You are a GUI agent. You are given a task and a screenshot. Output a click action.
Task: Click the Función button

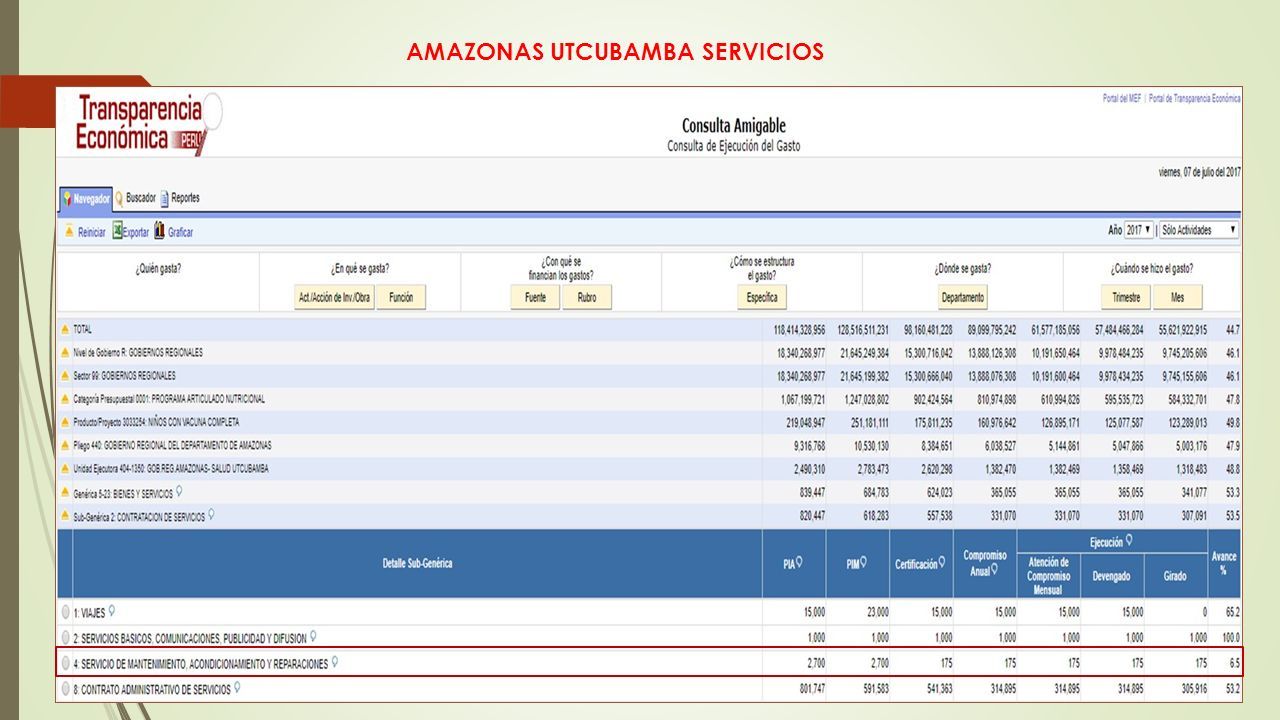(401, 297)
